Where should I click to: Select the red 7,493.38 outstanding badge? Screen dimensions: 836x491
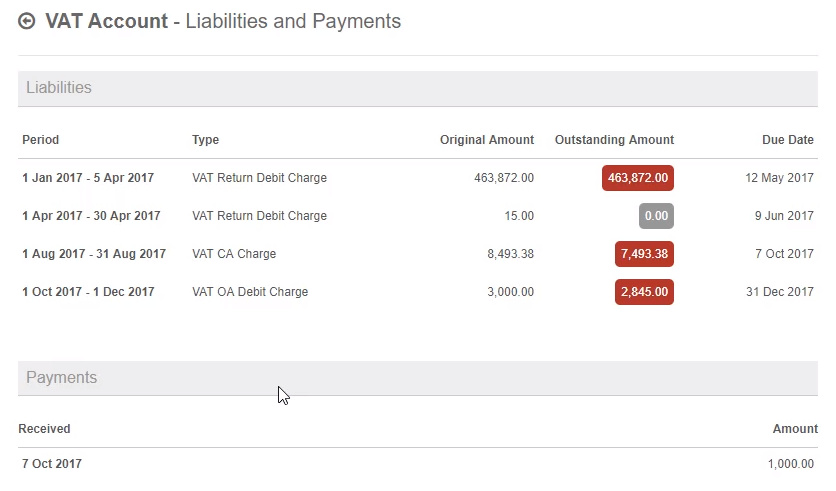644,254
